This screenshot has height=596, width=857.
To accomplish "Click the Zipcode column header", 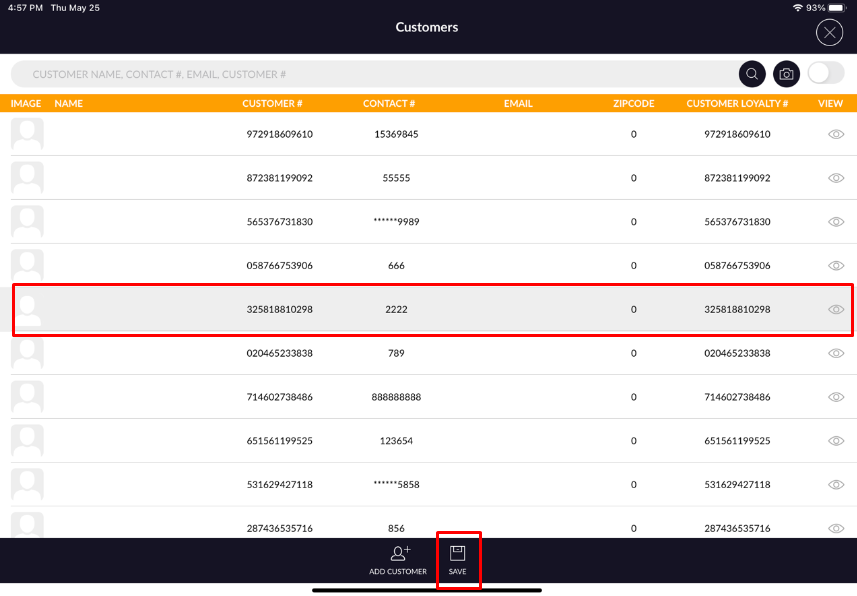I will coord(633,103).
